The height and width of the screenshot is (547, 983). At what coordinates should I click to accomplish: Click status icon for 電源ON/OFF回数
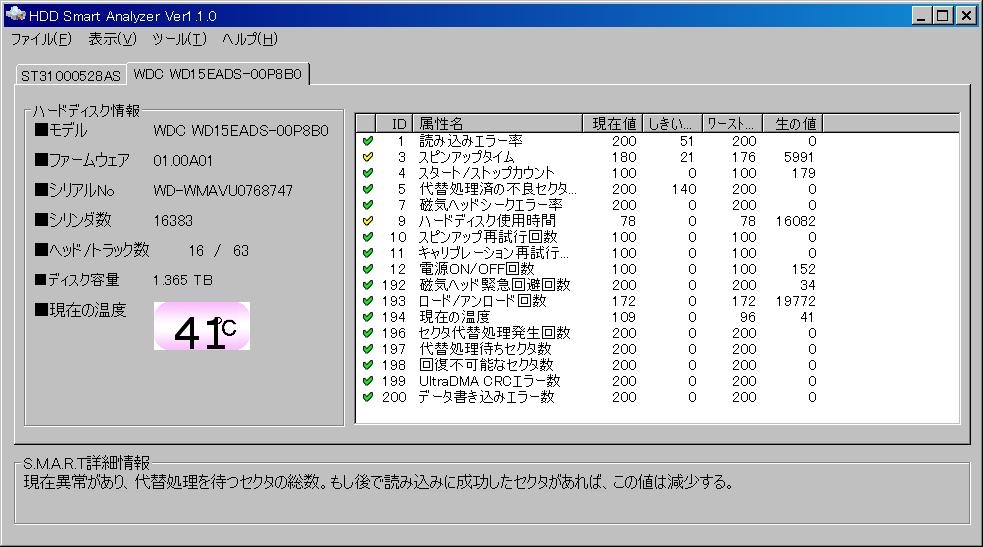click(368, 269)
